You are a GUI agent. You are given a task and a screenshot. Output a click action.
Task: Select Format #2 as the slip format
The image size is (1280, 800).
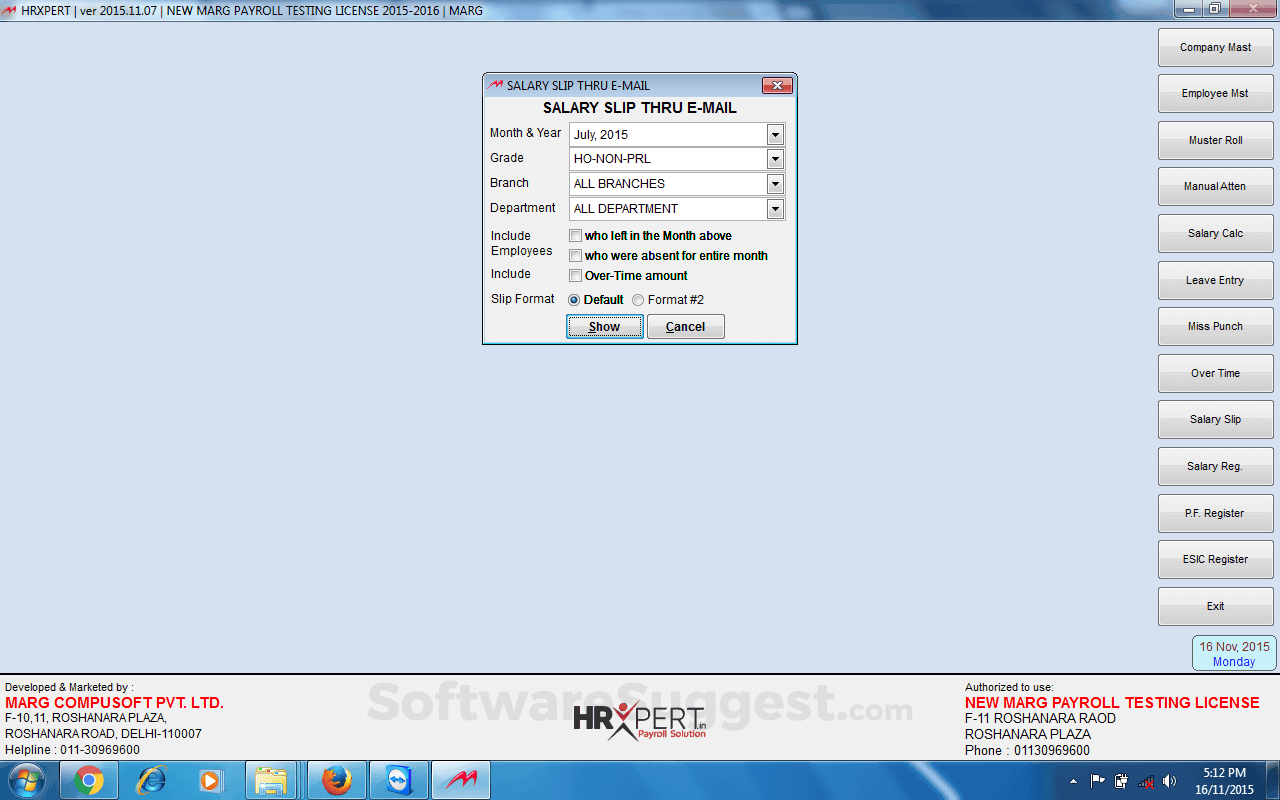pyautogui.click(x=638, y=299)
